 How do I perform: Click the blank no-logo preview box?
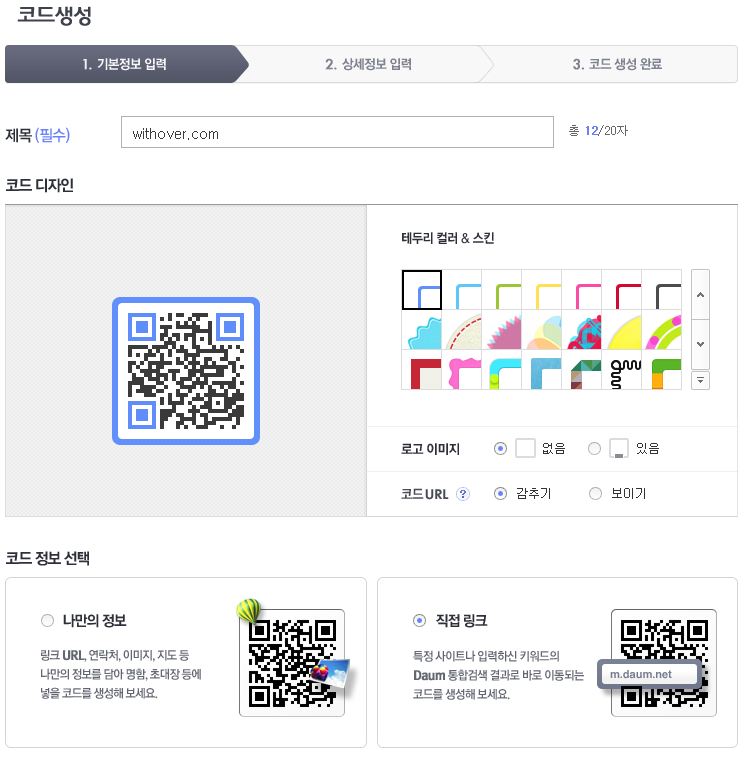pyautogui.click(x=525, y=448)
